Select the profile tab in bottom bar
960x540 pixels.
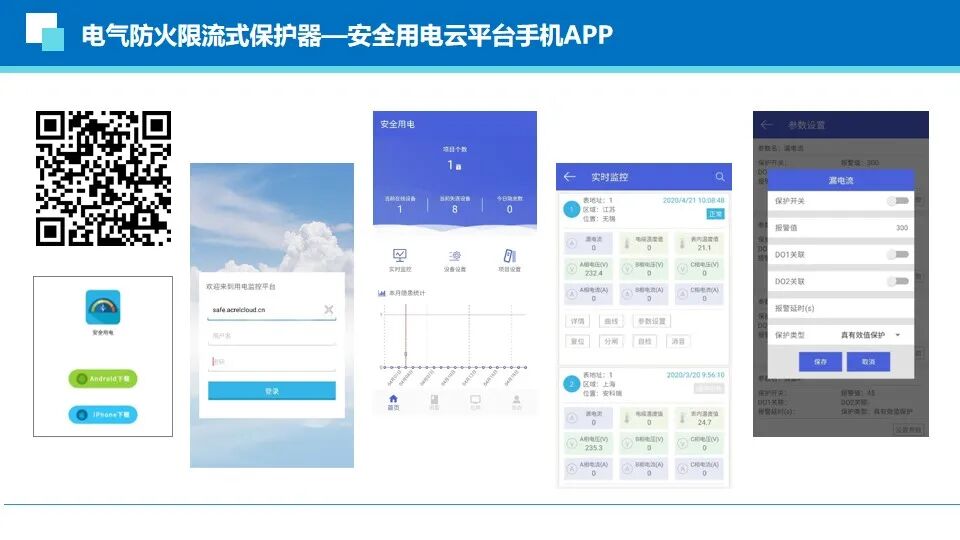[516, 402]
